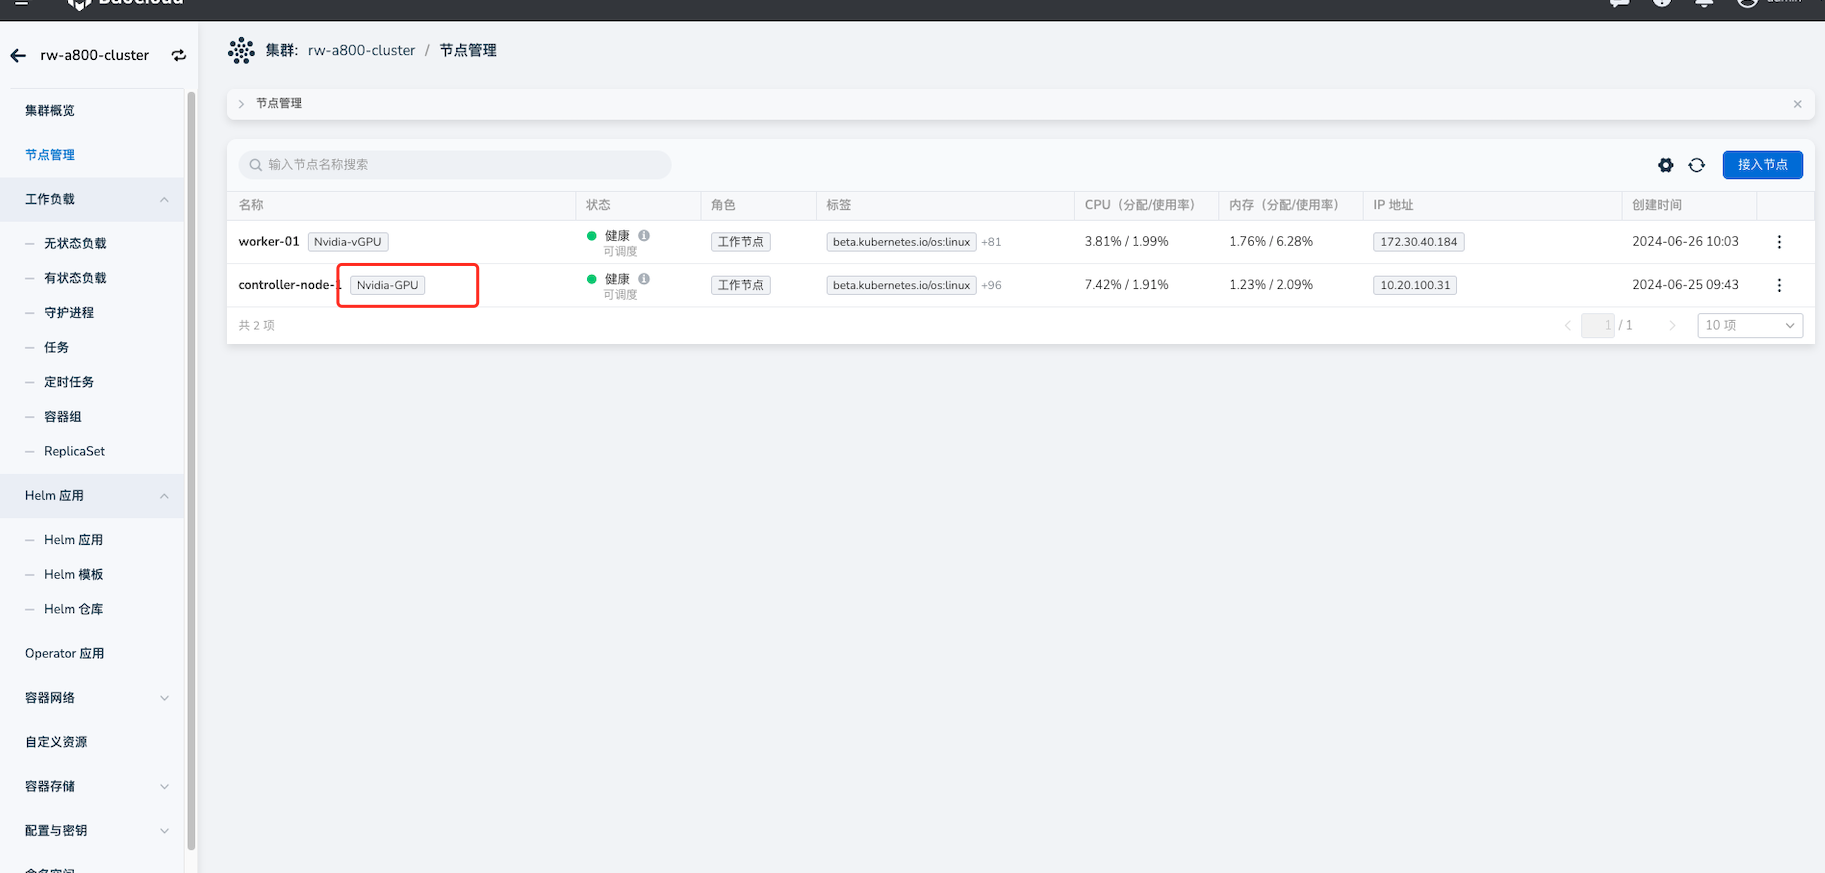Click the switch cluster icon
1825x873 pixels.
(x=179, y=56)
